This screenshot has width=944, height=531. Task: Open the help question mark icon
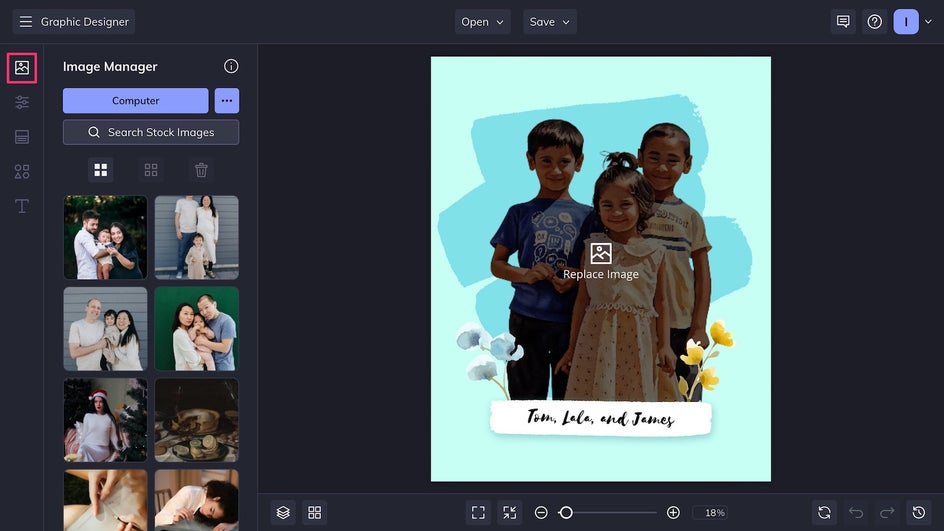875,22
